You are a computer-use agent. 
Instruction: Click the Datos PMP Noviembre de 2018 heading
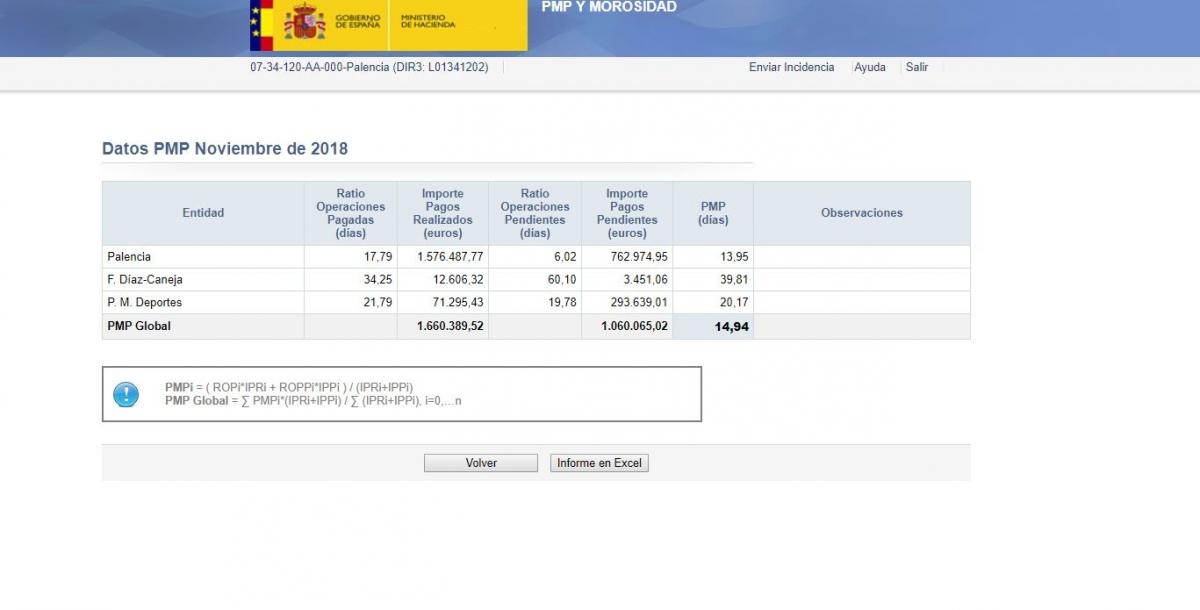pos(225,149)
